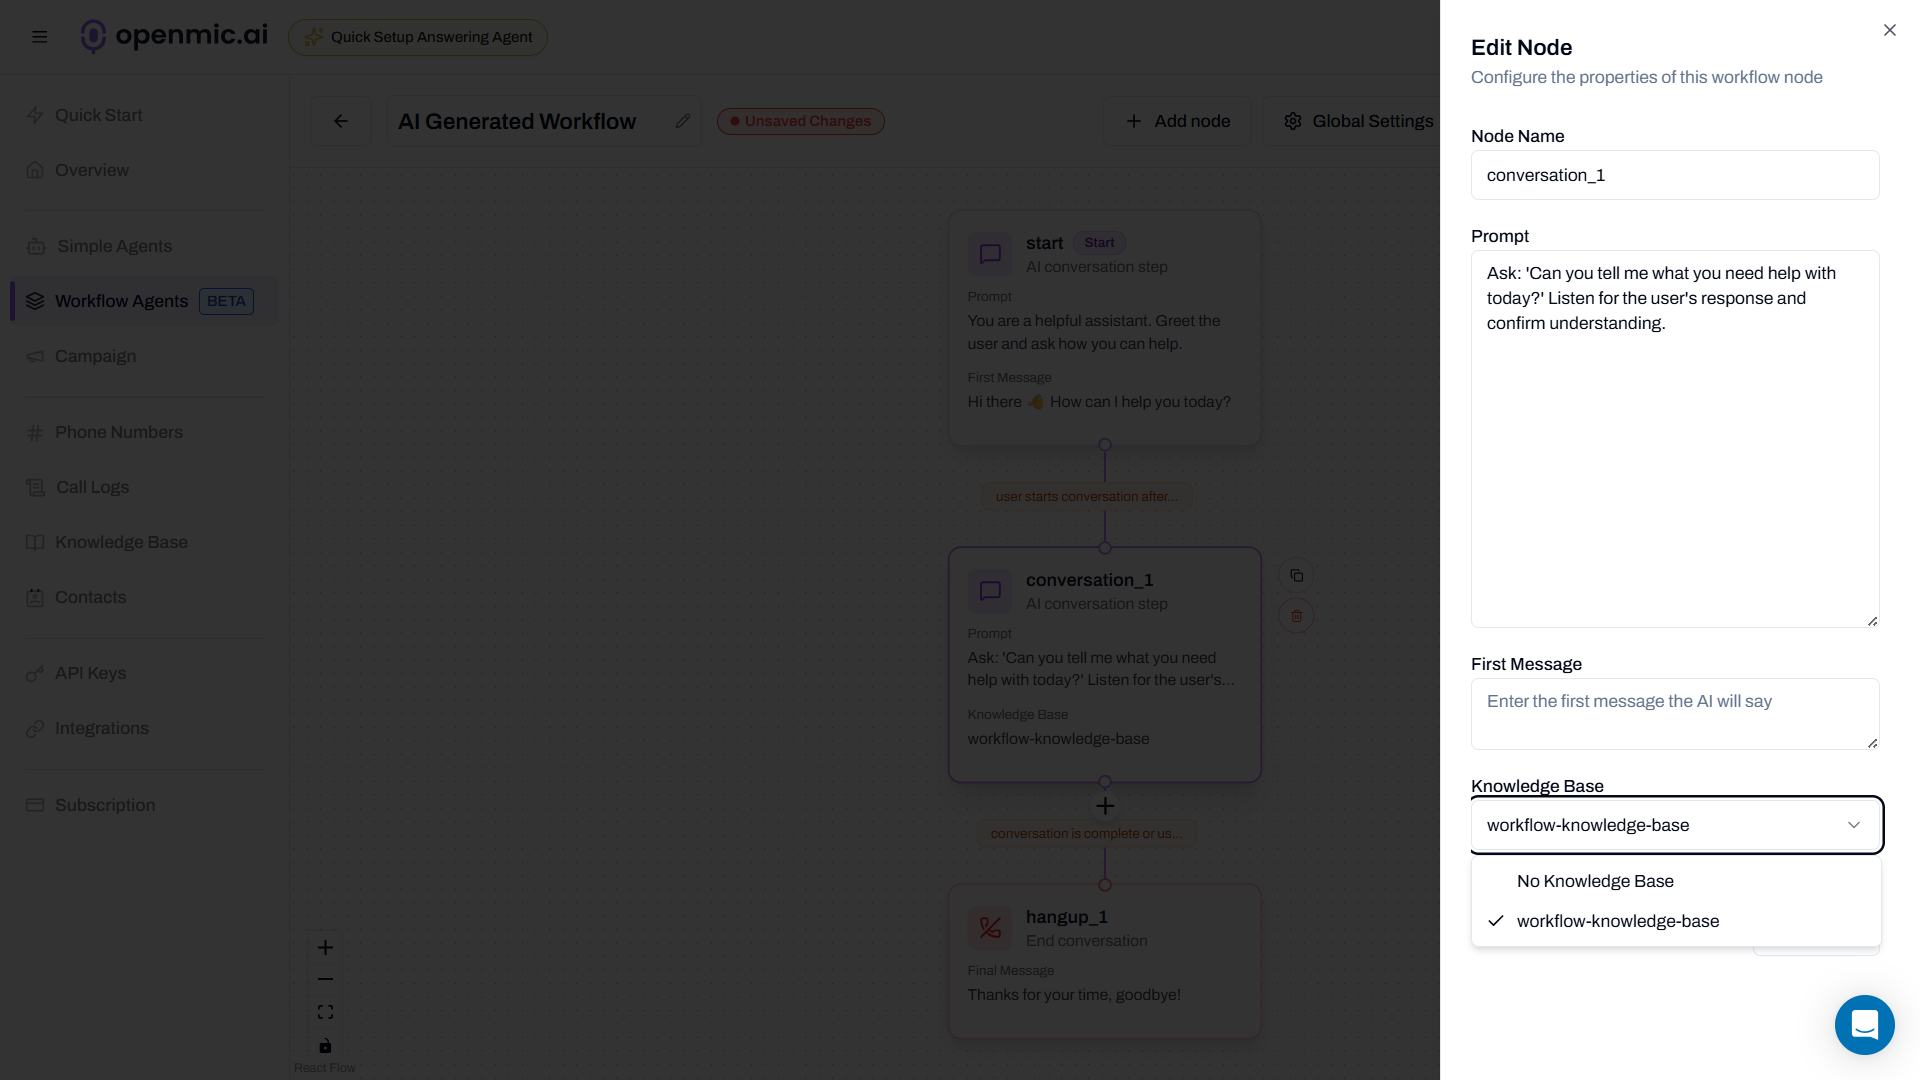Screen dimensions: 1920x1080
Task: Select workflow-knowledge-base with the checkmark
Action: pos(1618,921)
